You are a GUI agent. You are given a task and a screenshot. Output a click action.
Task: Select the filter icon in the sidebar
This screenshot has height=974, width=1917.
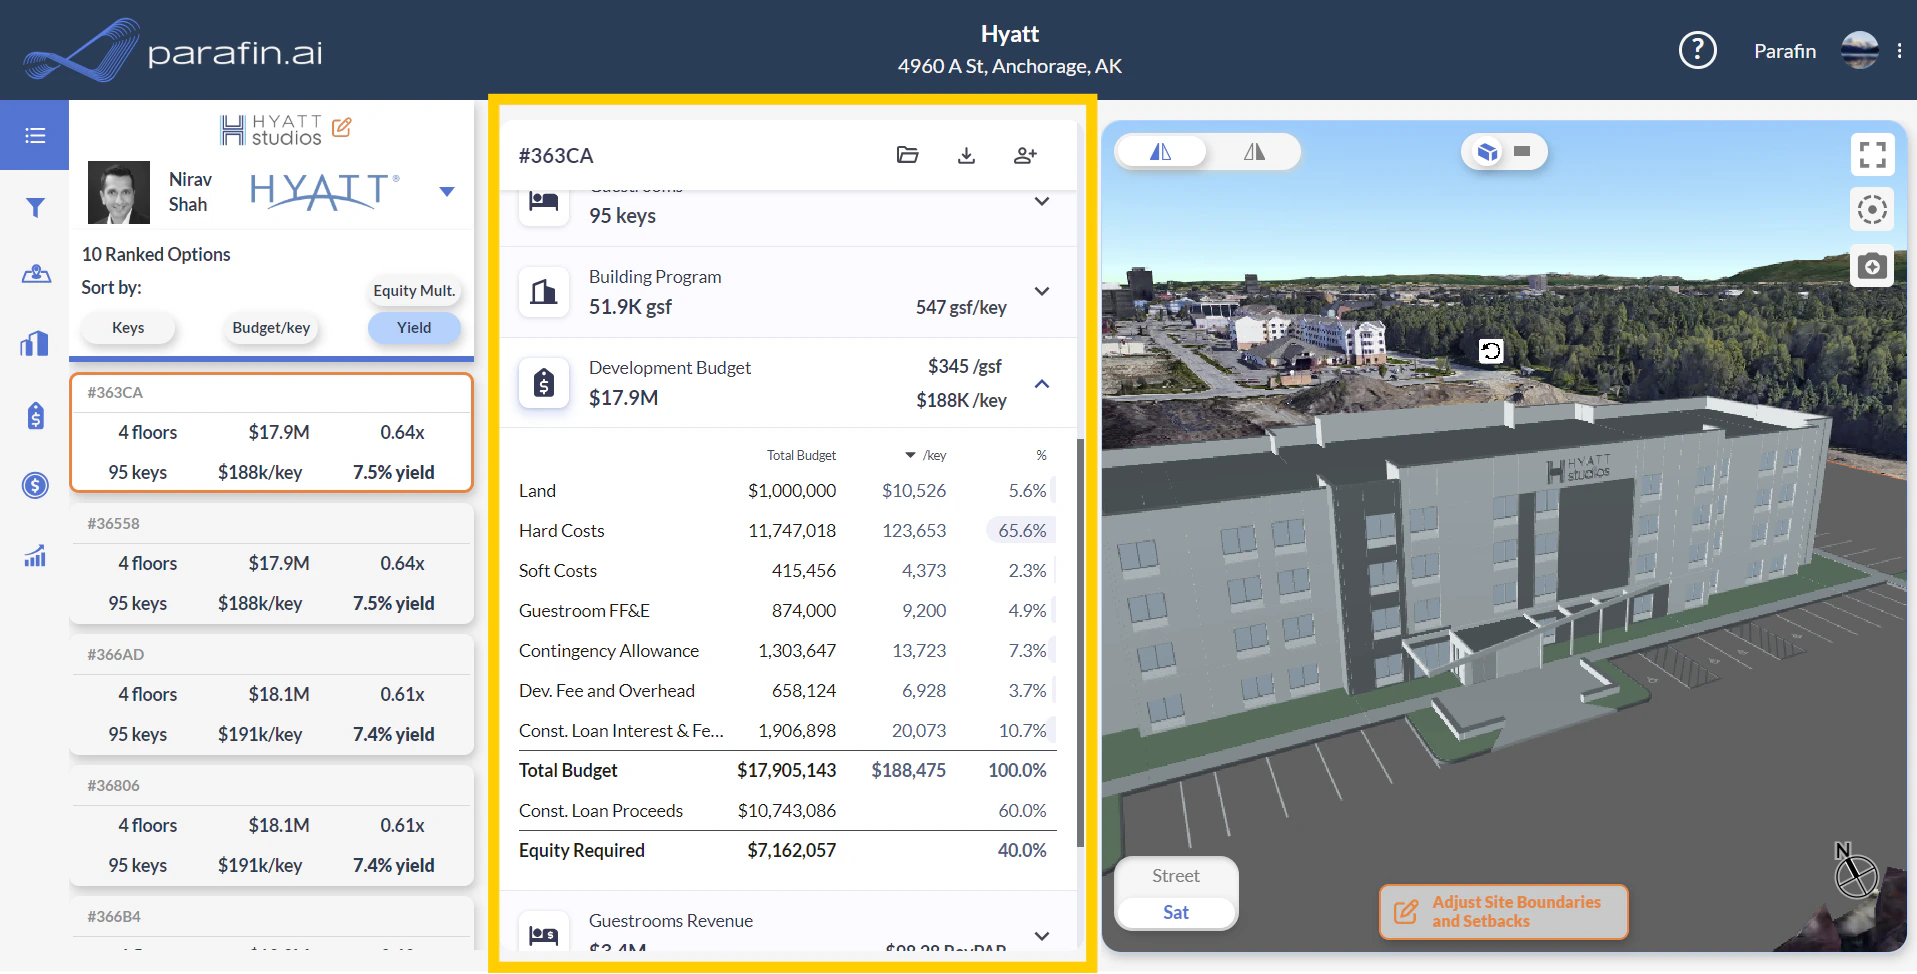(35, 208)
